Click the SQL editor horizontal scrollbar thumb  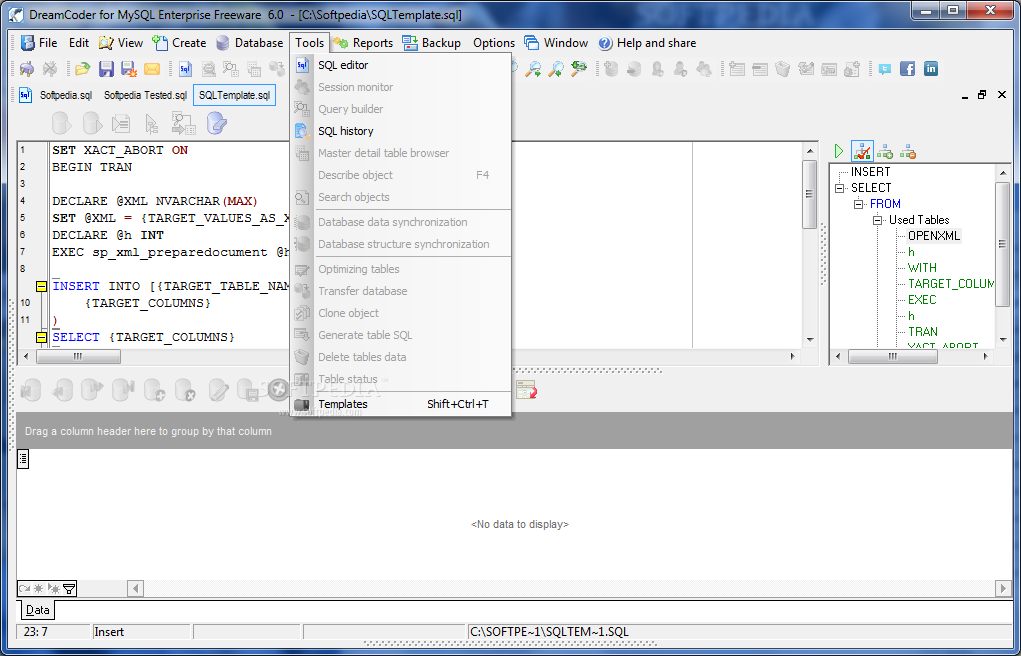78,356
